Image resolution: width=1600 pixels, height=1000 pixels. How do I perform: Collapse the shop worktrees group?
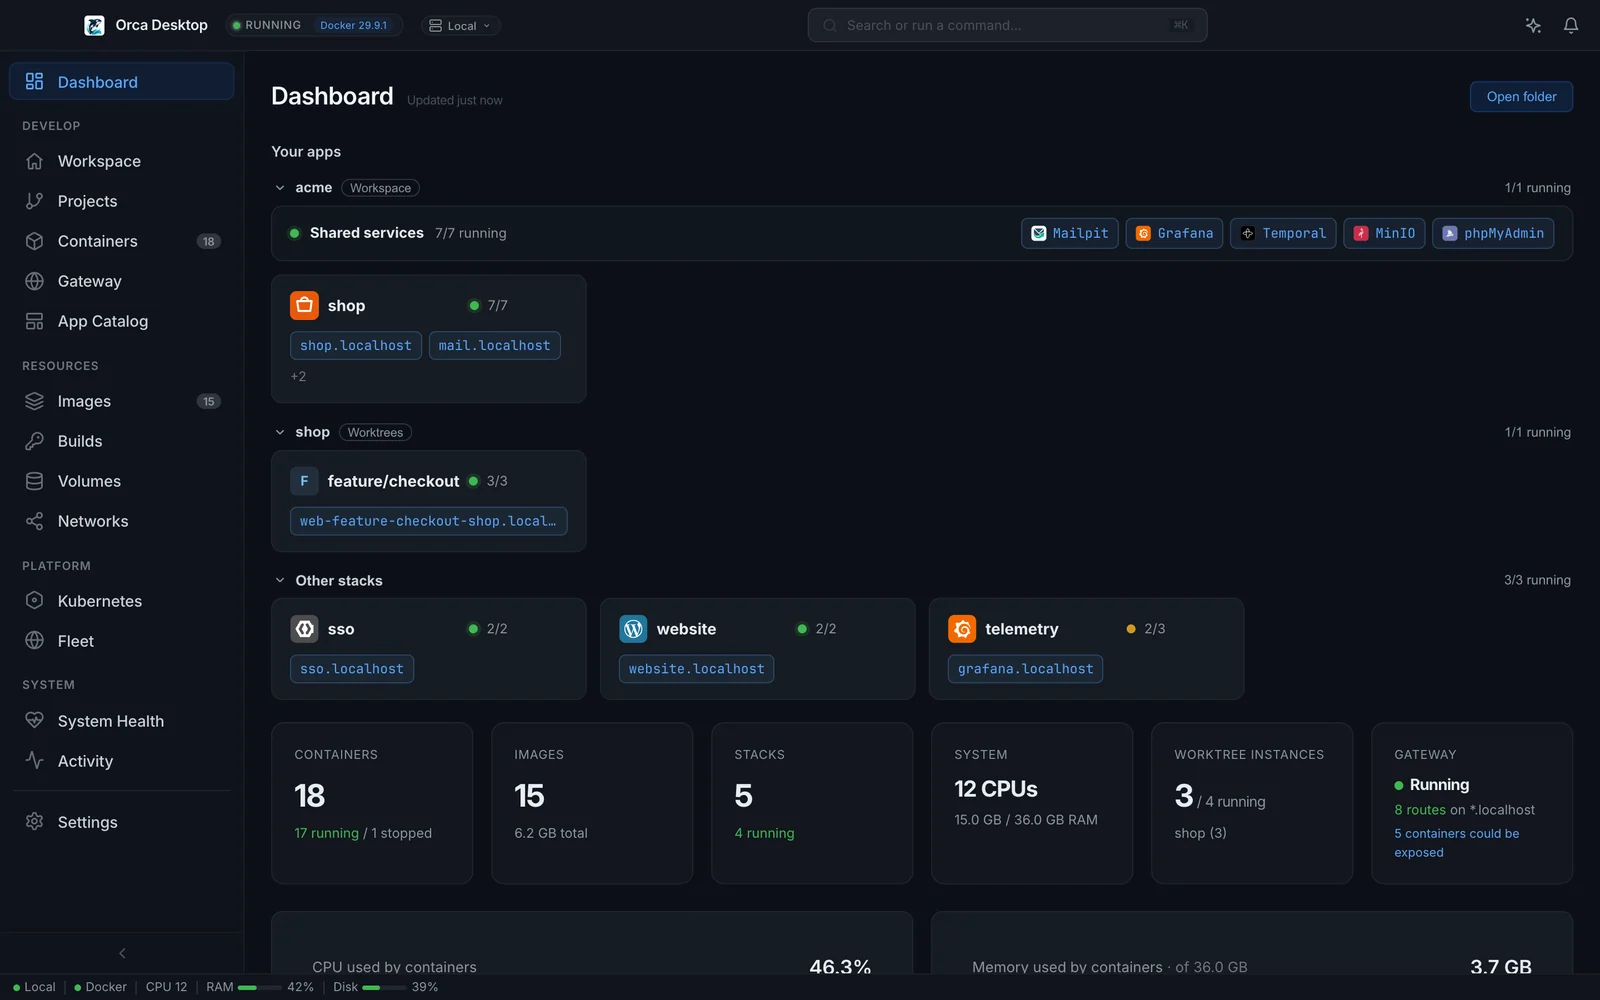point(280,432)
